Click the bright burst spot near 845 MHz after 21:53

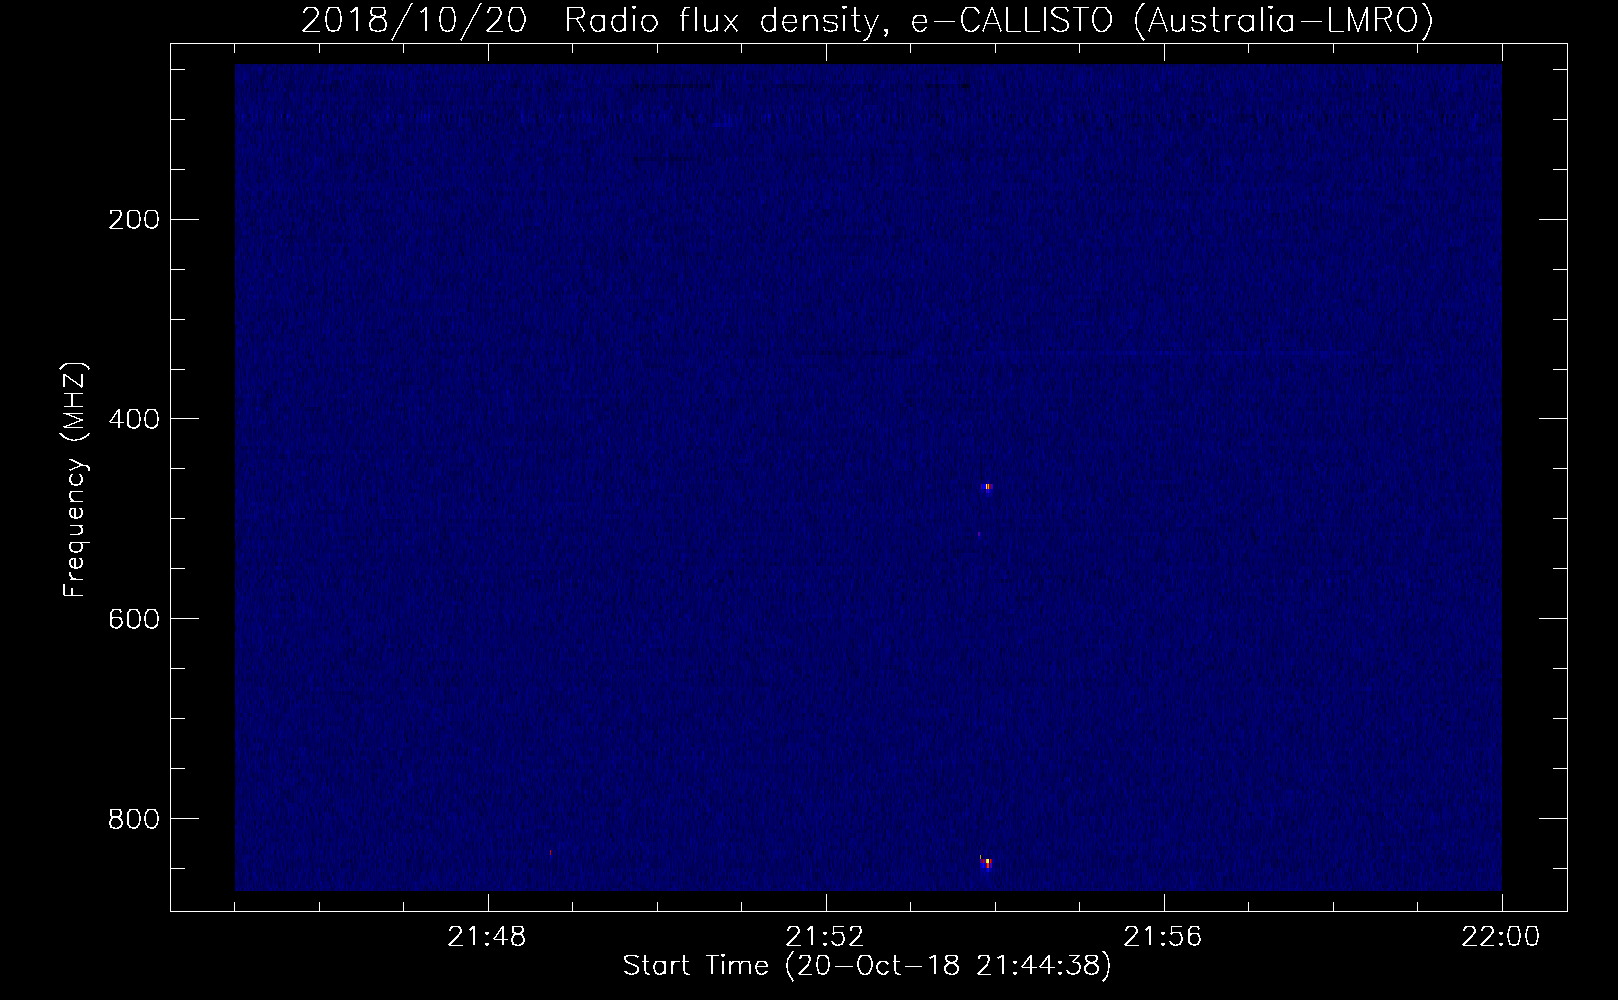pos(987,862)
